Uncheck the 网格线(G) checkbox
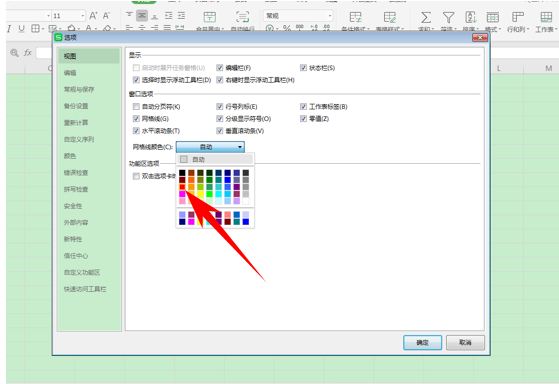 click(136, 119)
